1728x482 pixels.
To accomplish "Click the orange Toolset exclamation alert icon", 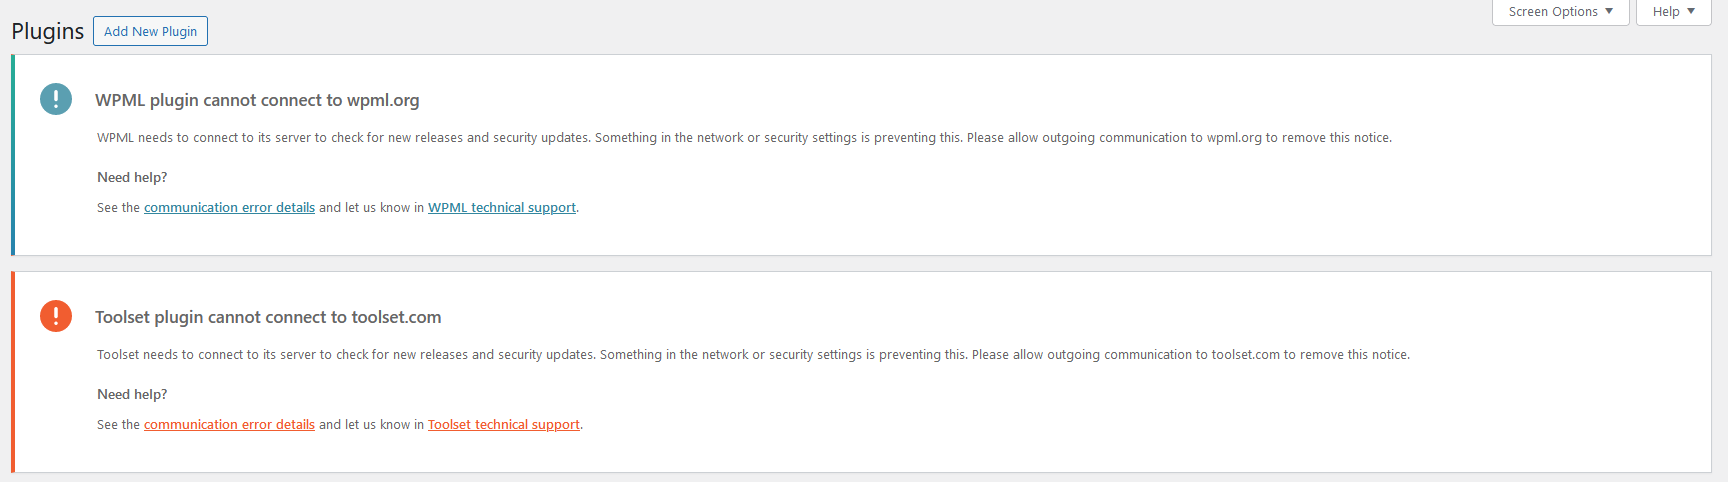I will (56, 316).
